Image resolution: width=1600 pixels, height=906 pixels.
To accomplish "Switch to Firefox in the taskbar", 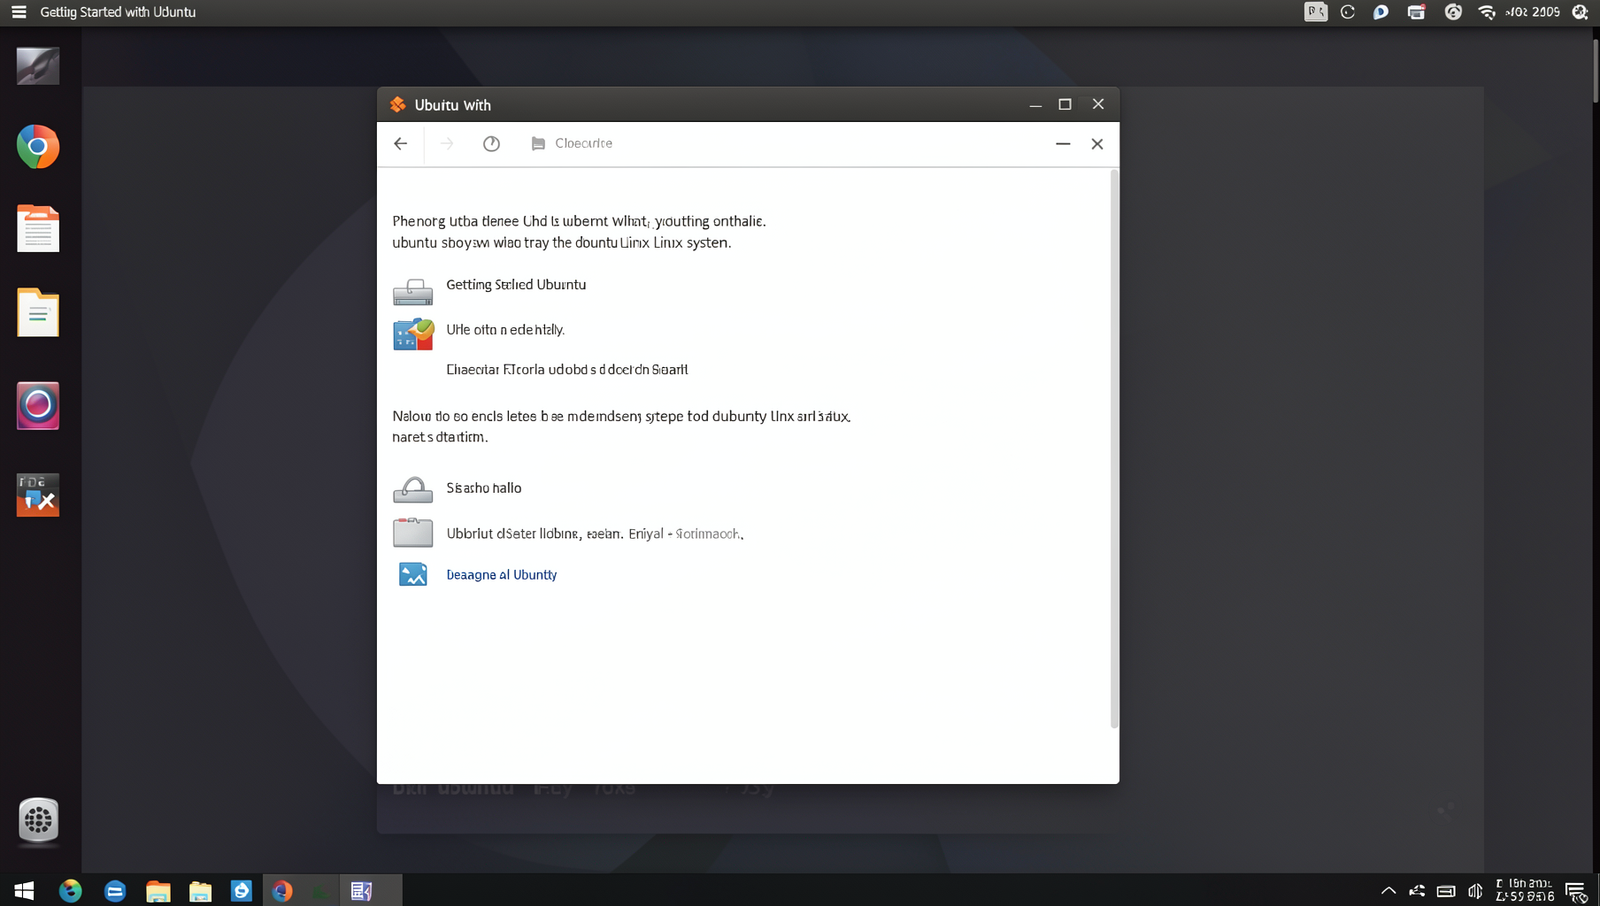I will tap(282, 890).
